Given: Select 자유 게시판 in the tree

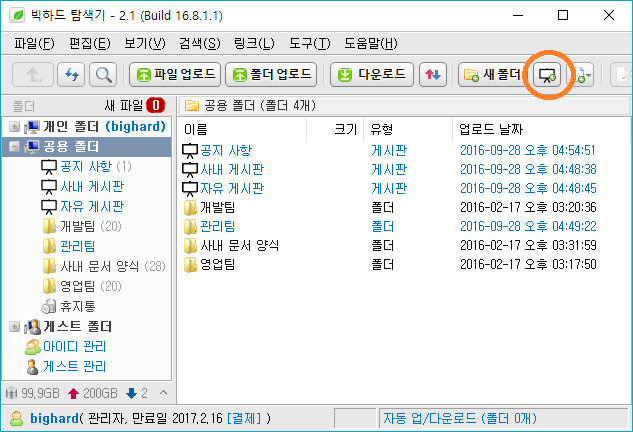Looking at the screenshot, I should pyautogui.click(x=92, y=206).
